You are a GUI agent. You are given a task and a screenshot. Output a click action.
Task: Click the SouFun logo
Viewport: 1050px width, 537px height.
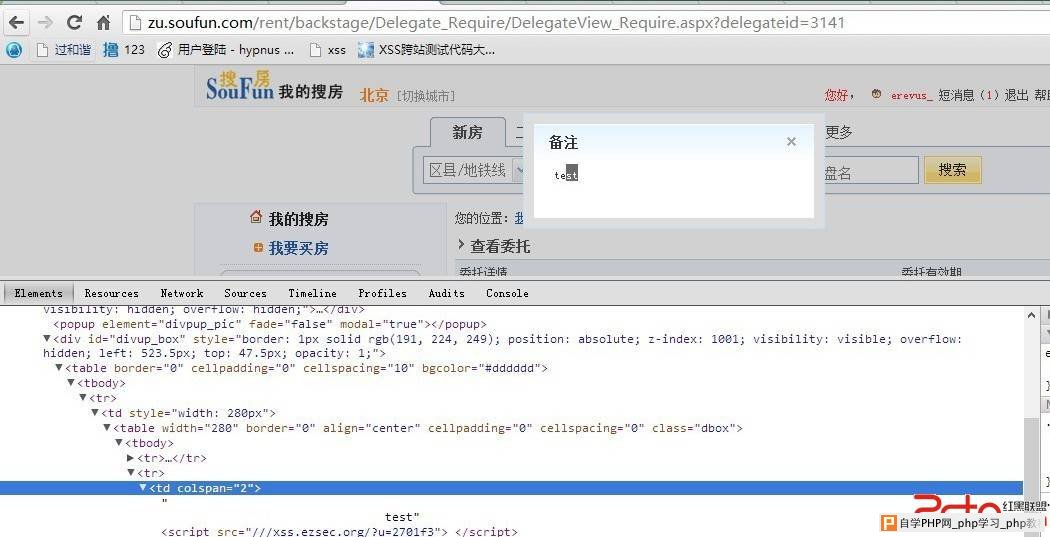point(240,84)
